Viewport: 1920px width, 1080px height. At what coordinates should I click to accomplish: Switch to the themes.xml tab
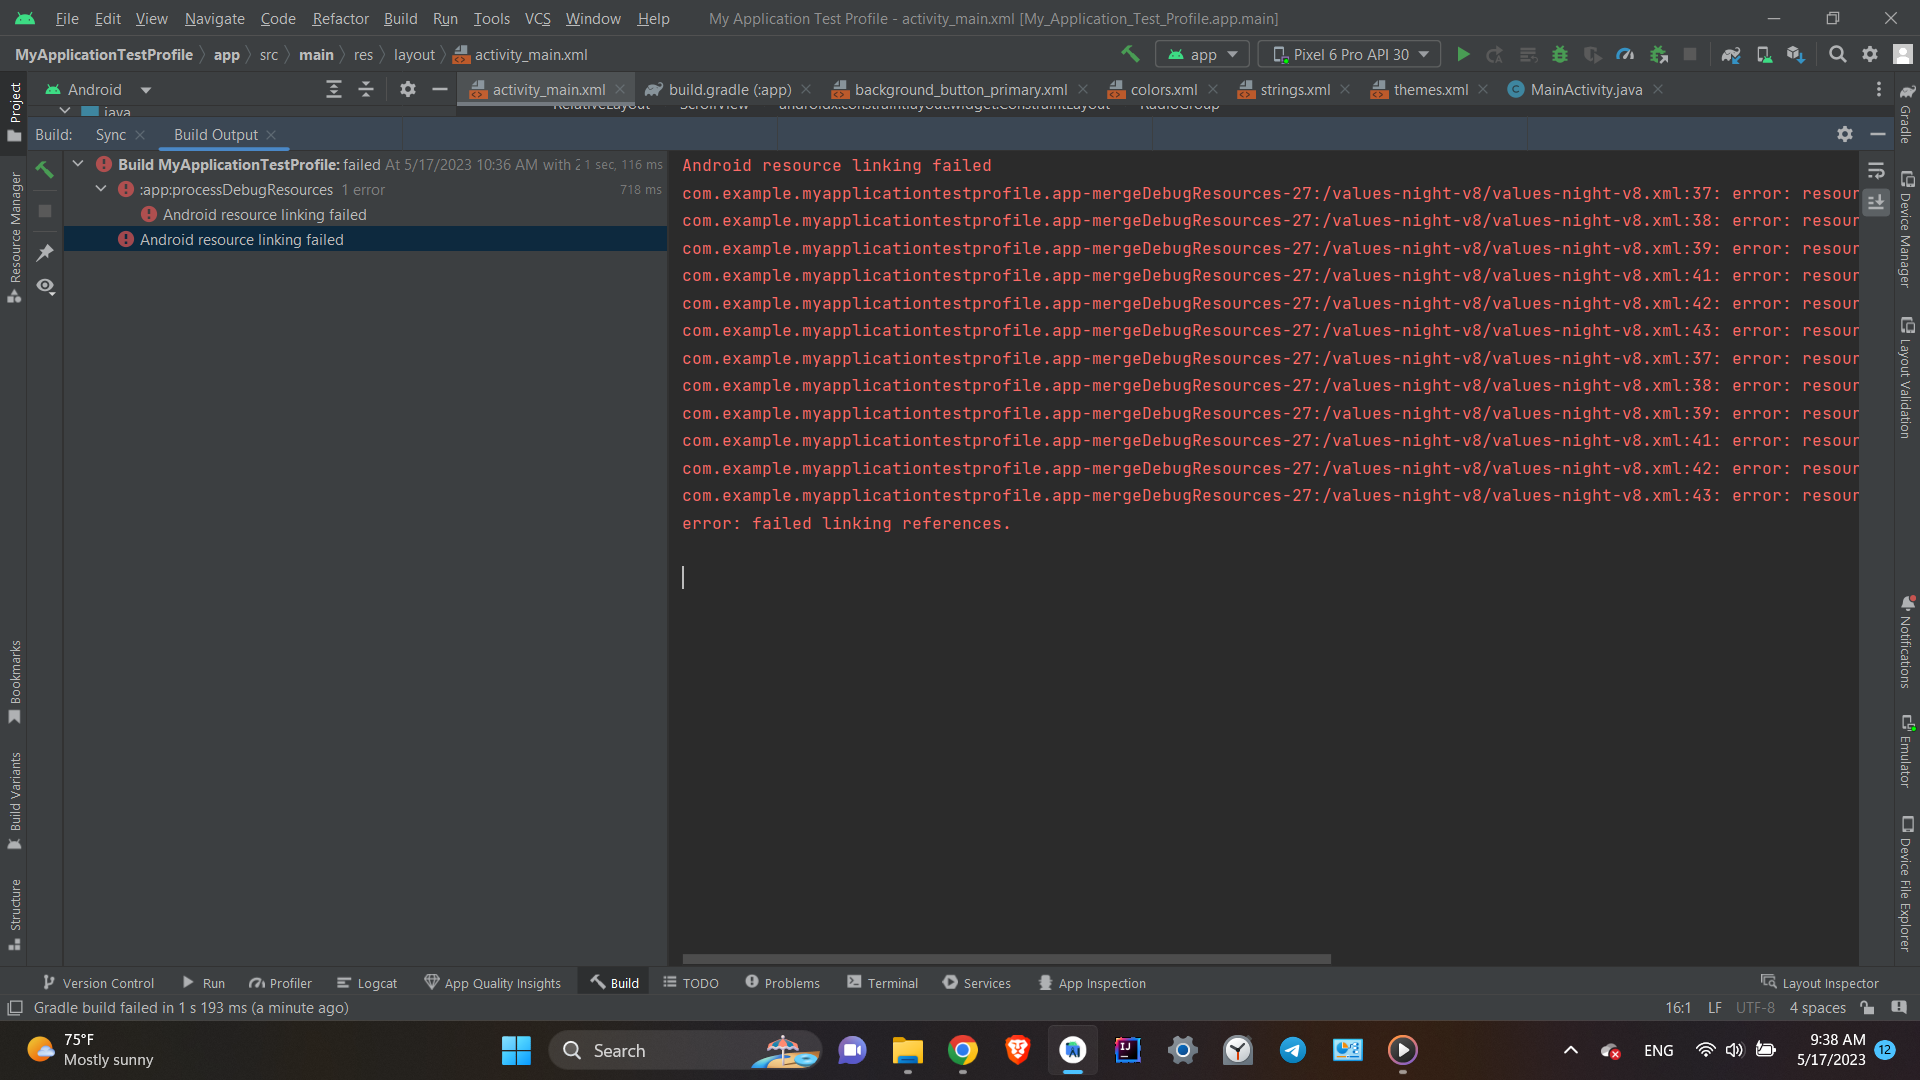point(1430,89)
